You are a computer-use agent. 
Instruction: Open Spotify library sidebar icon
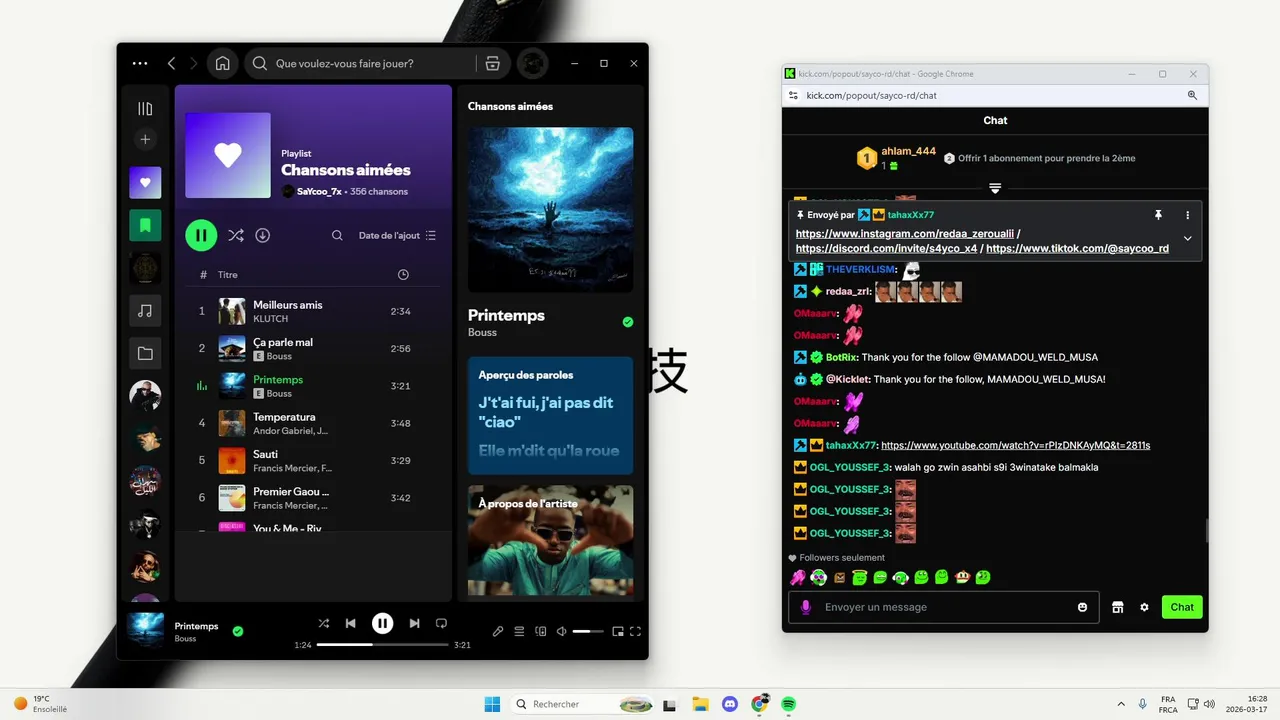(x=145, y=109)
